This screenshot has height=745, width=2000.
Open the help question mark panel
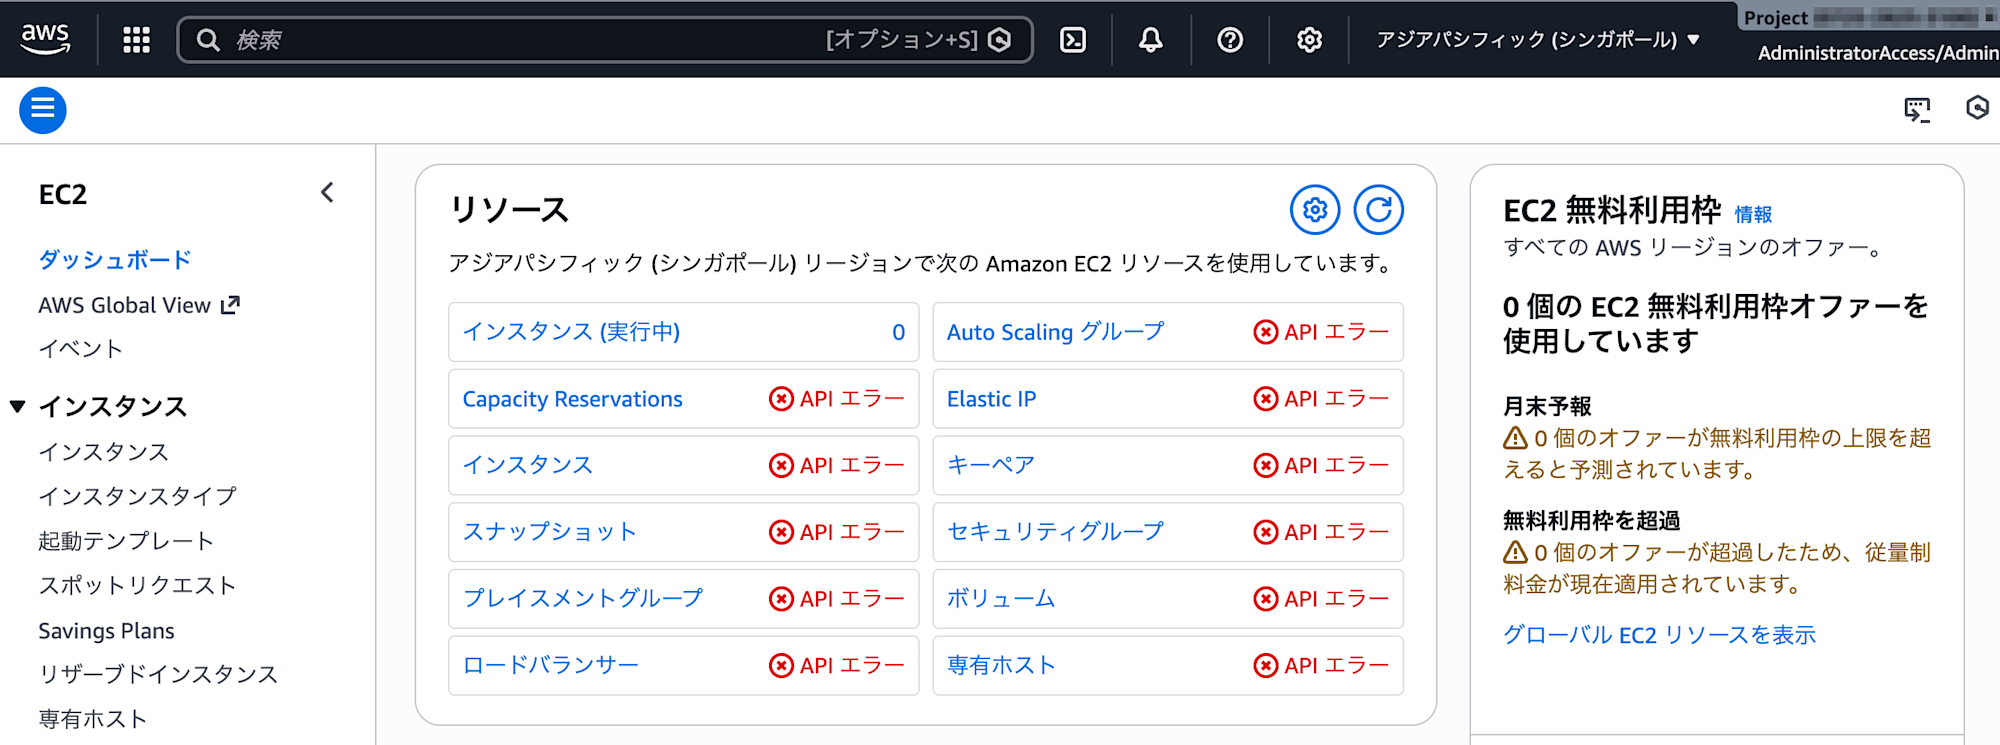pos(1229,40)
